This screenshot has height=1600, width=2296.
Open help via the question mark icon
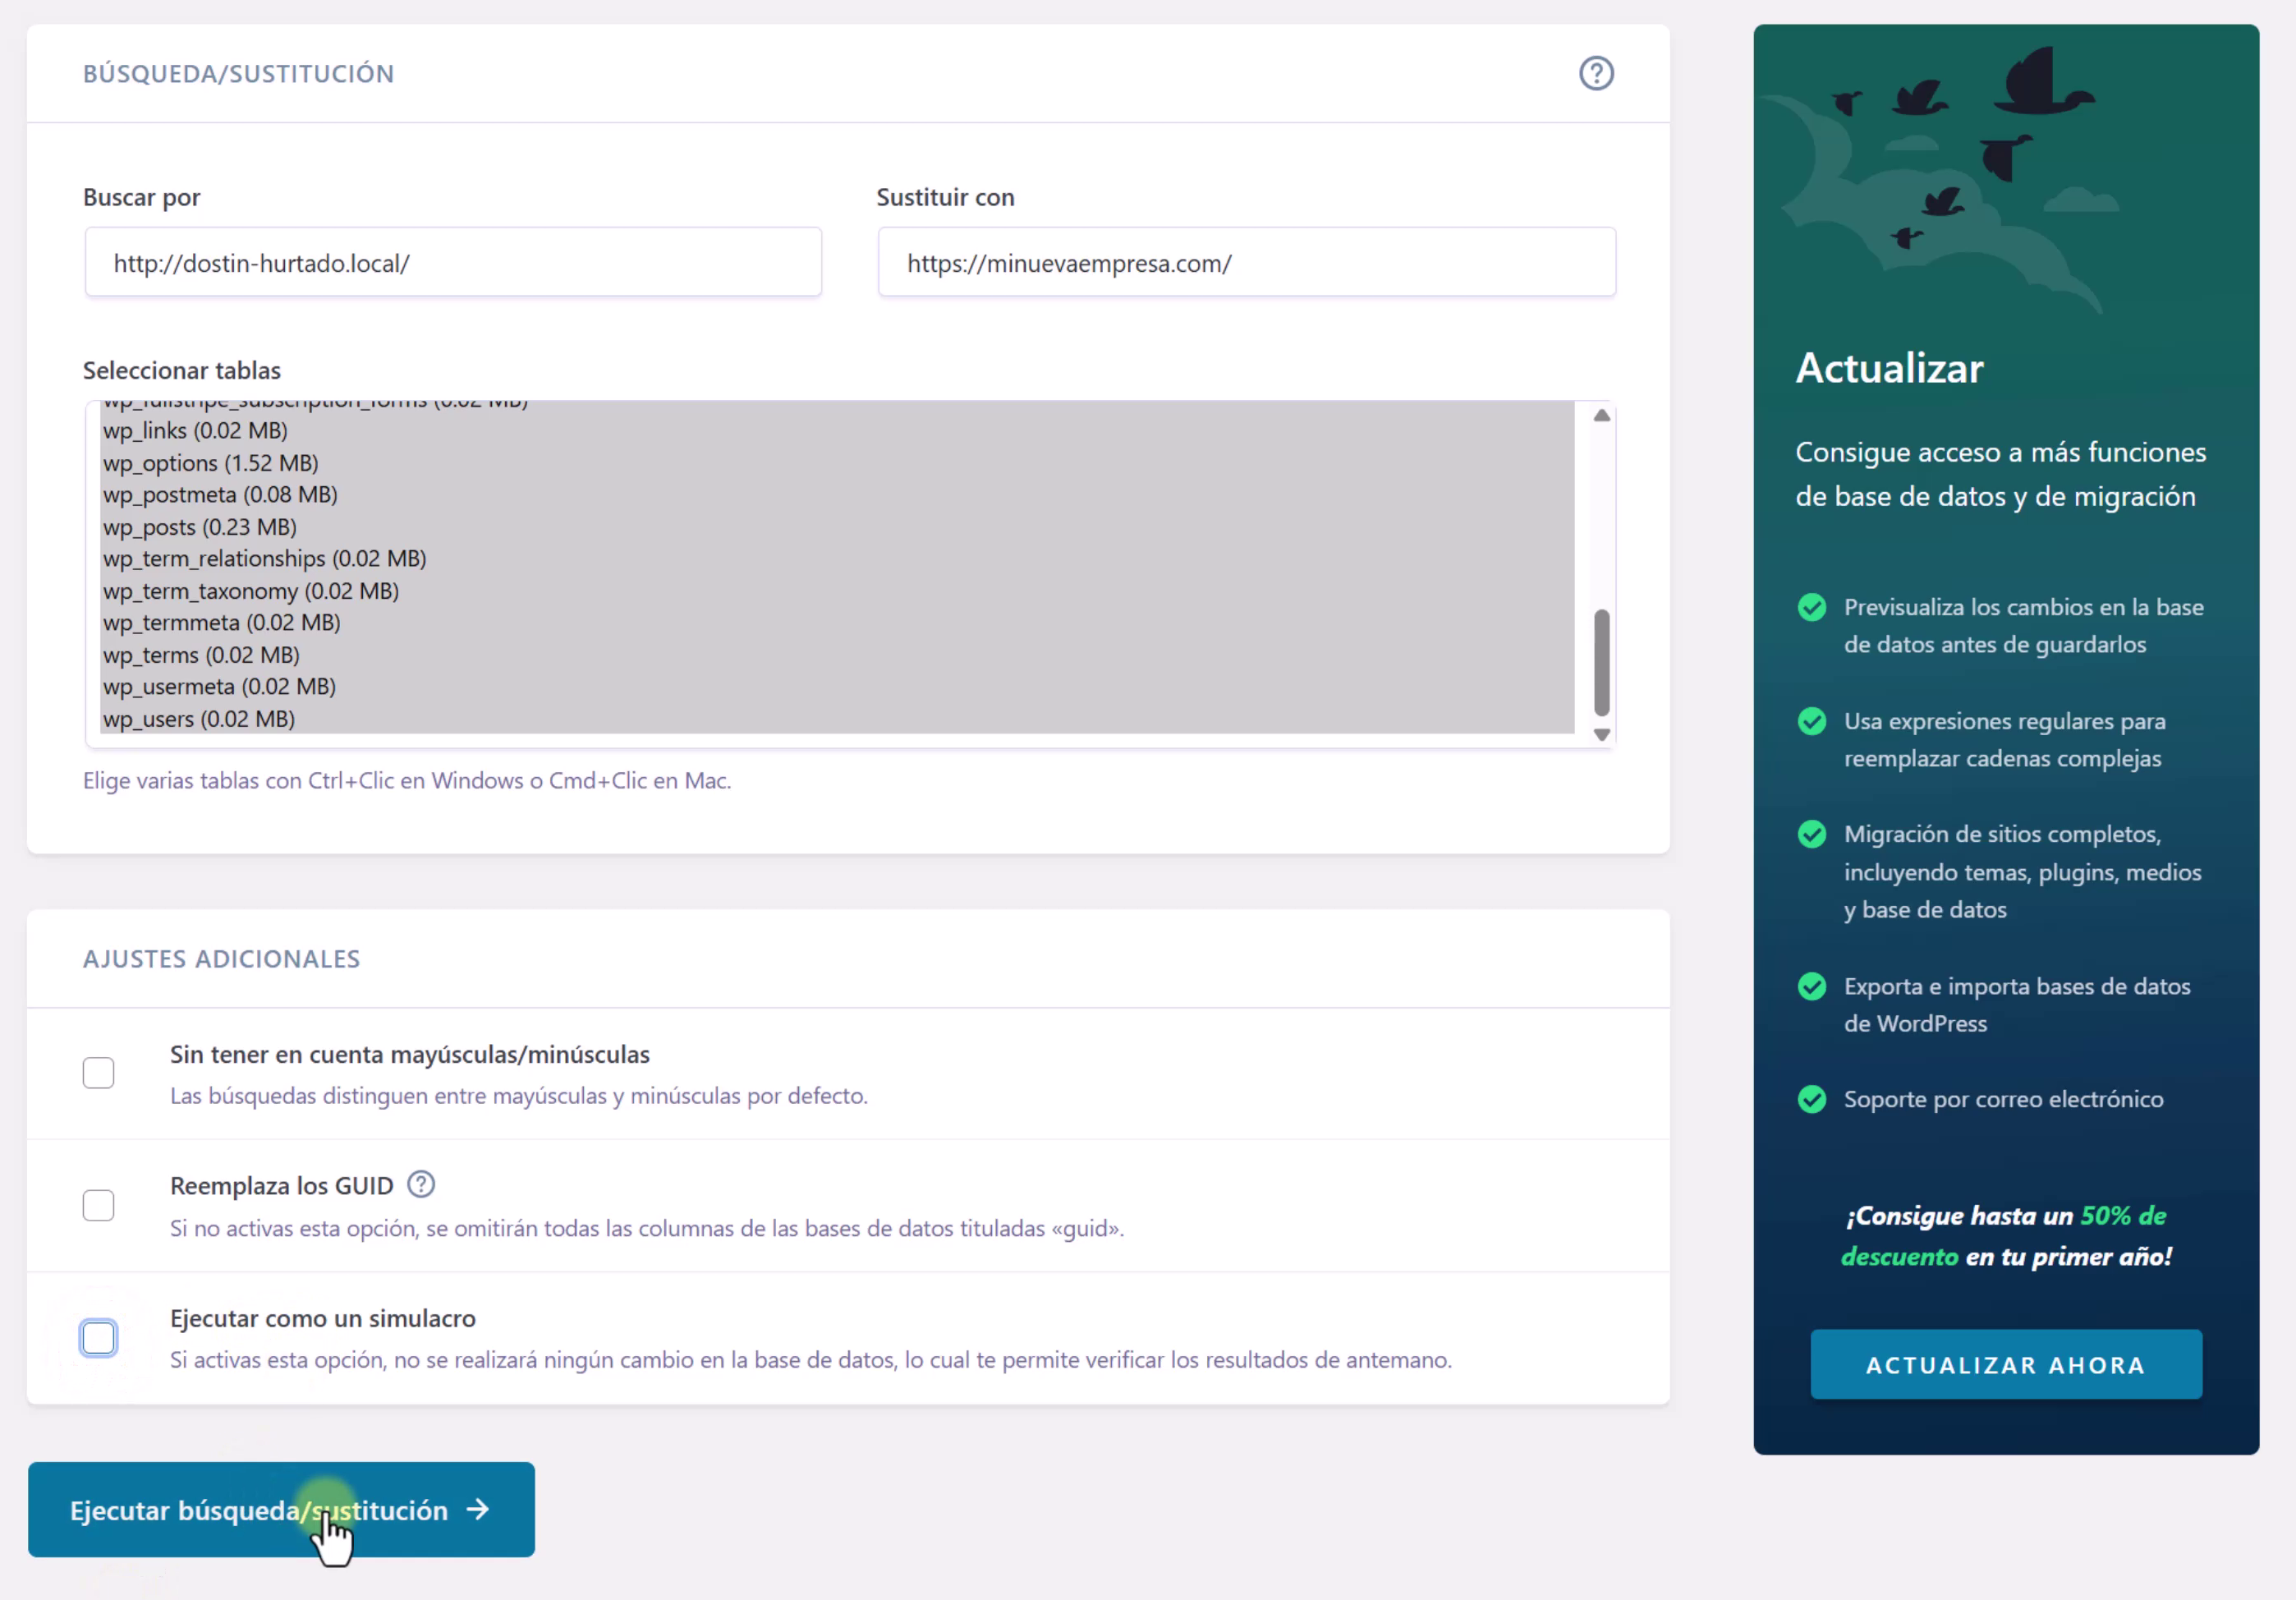tap(1596, 73)
